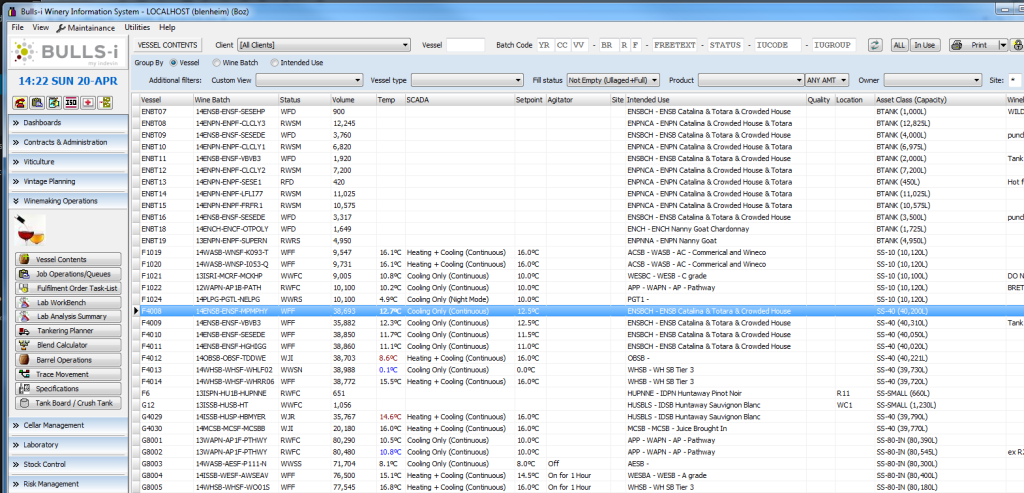
Task: Open the Utilities menu
Action: point(137,27)
